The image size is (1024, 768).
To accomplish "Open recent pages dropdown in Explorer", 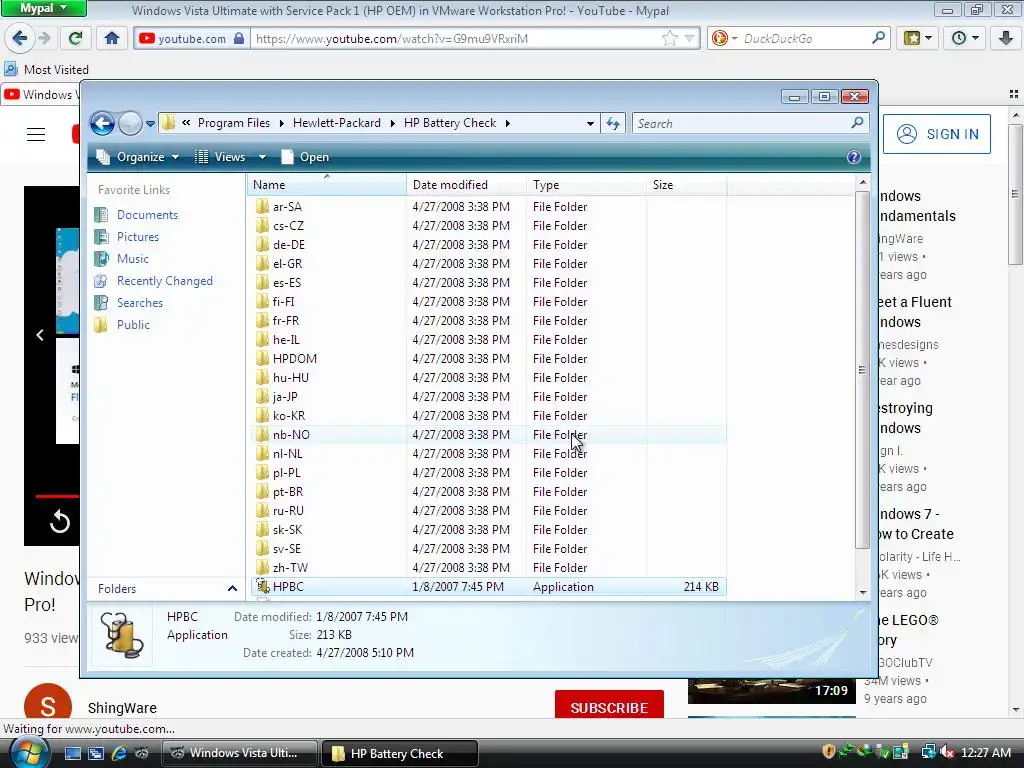I will [x=150, y=123].
